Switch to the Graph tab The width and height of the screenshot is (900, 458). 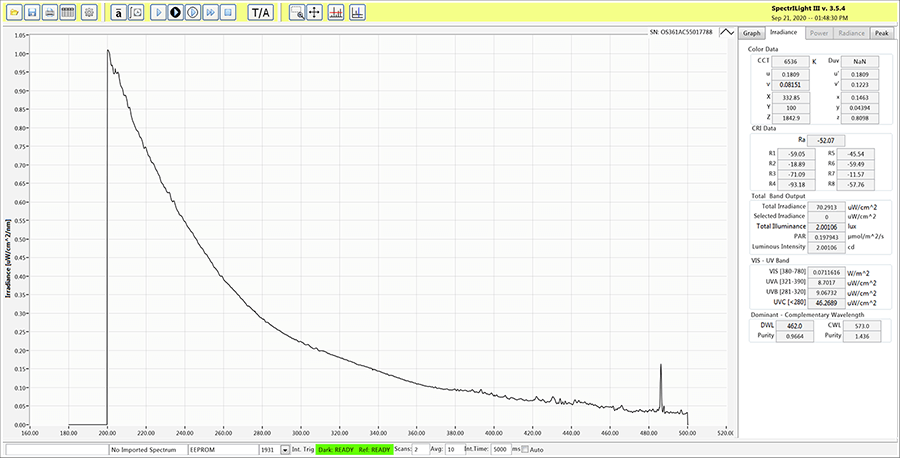751,33
